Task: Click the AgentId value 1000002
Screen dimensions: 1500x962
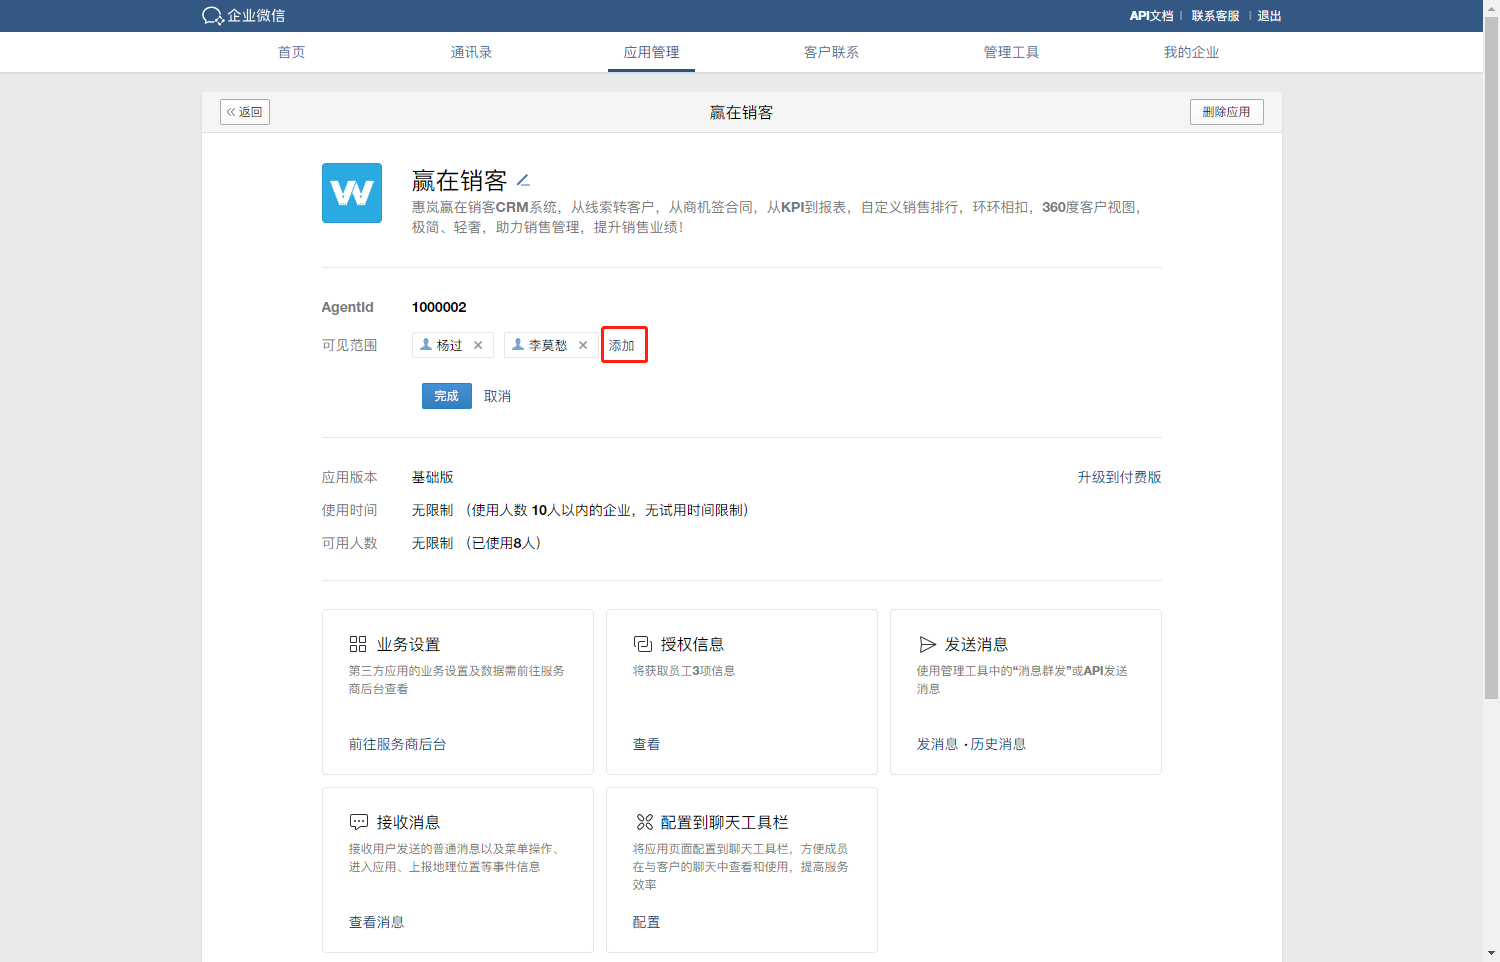Action: pyautogui.click(x=439, y=307)
